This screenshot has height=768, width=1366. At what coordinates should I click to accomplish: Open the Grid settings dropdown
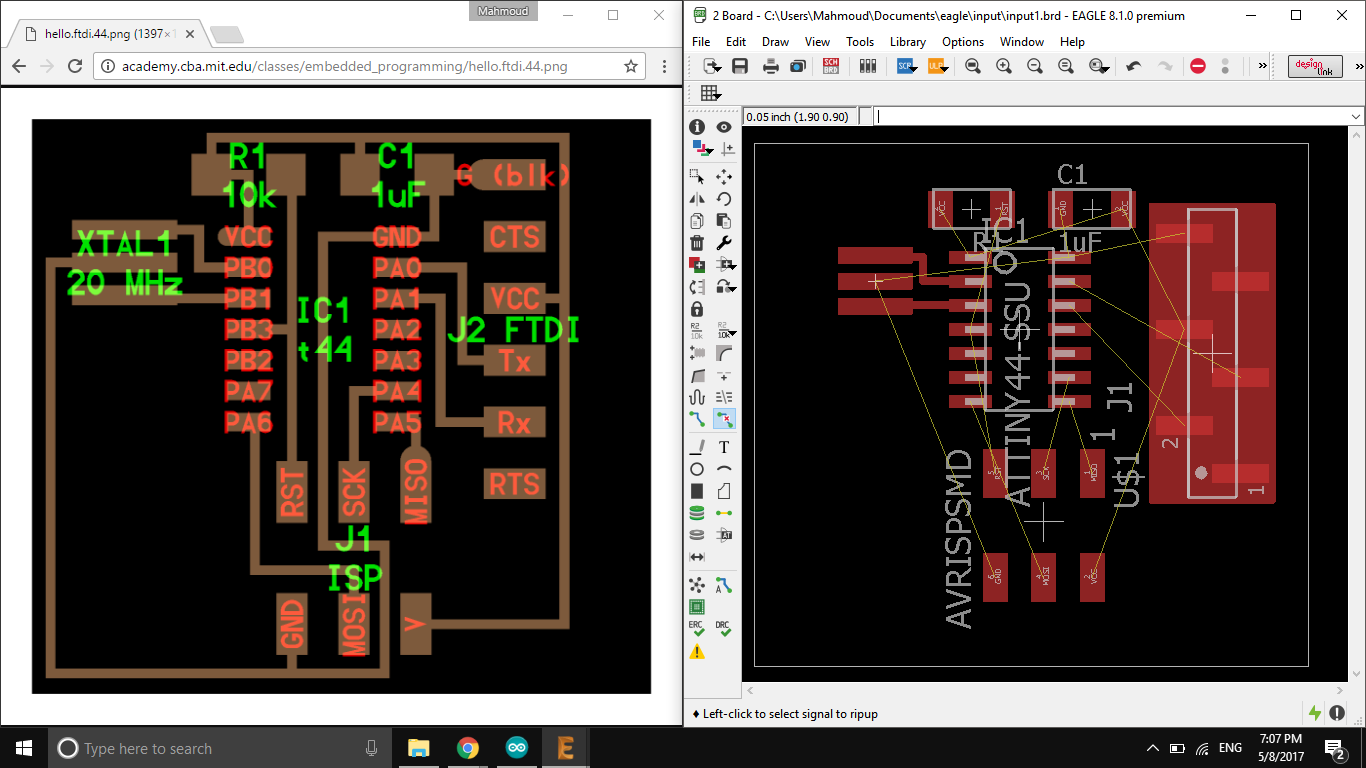[711, 93]
